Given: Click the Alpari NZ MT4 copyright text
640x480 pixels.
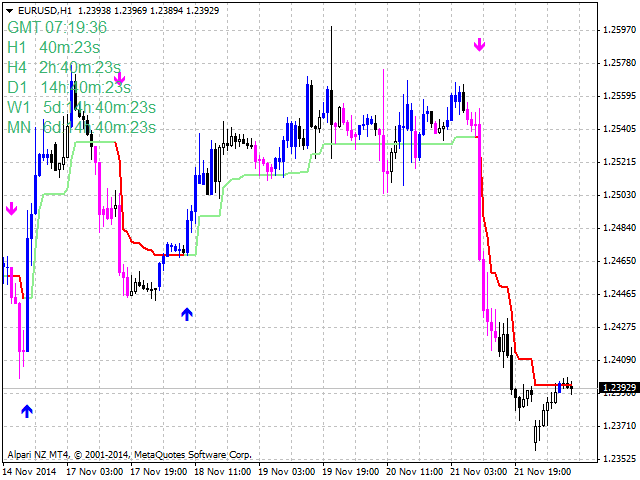Looking at the screenshot, I should pyautogui.click(x=130, y=453).
